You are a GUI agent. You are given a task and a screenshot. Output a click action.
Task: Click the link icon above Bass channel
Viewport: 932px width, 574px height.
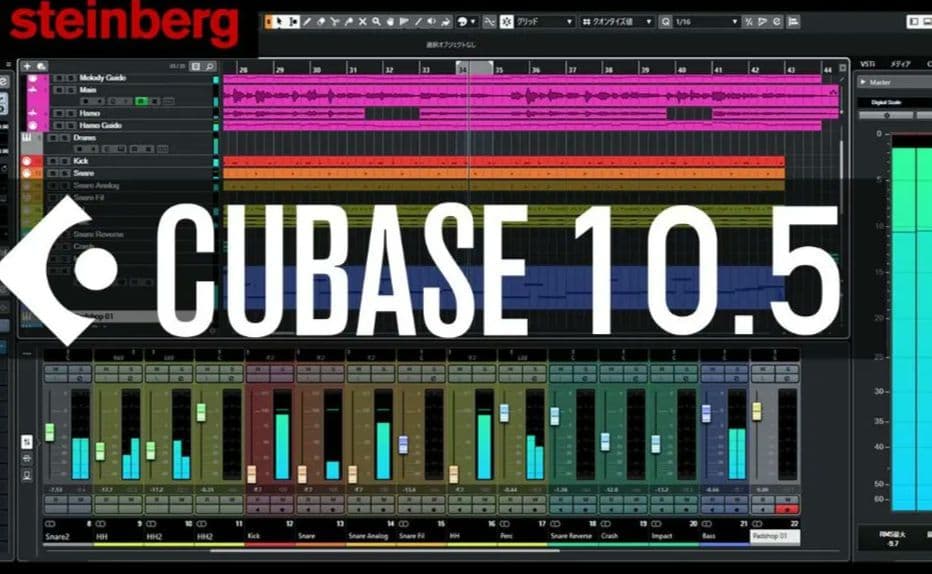706,523
